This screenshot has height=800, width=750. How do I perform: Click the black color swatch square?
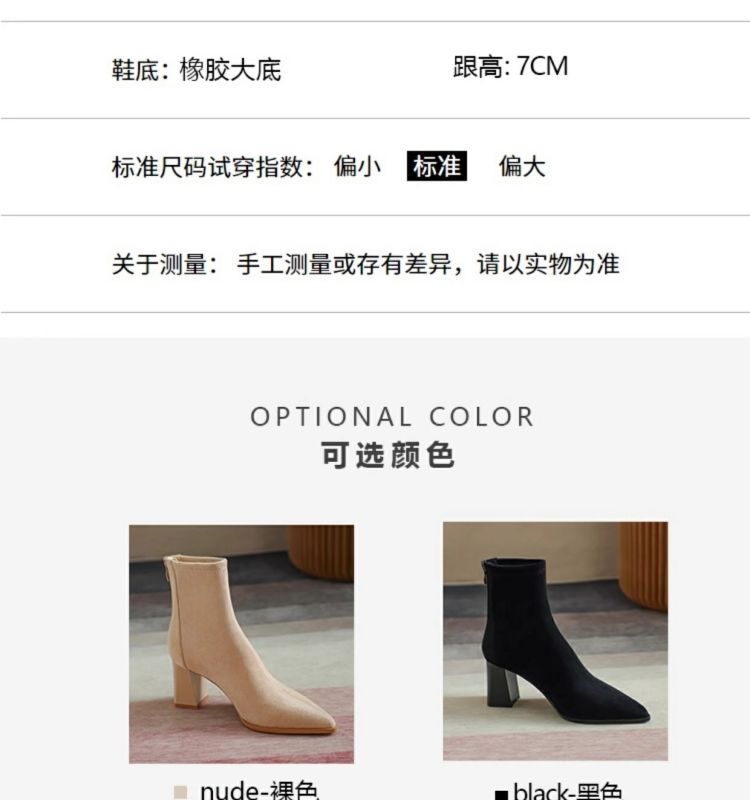[502, 795]
